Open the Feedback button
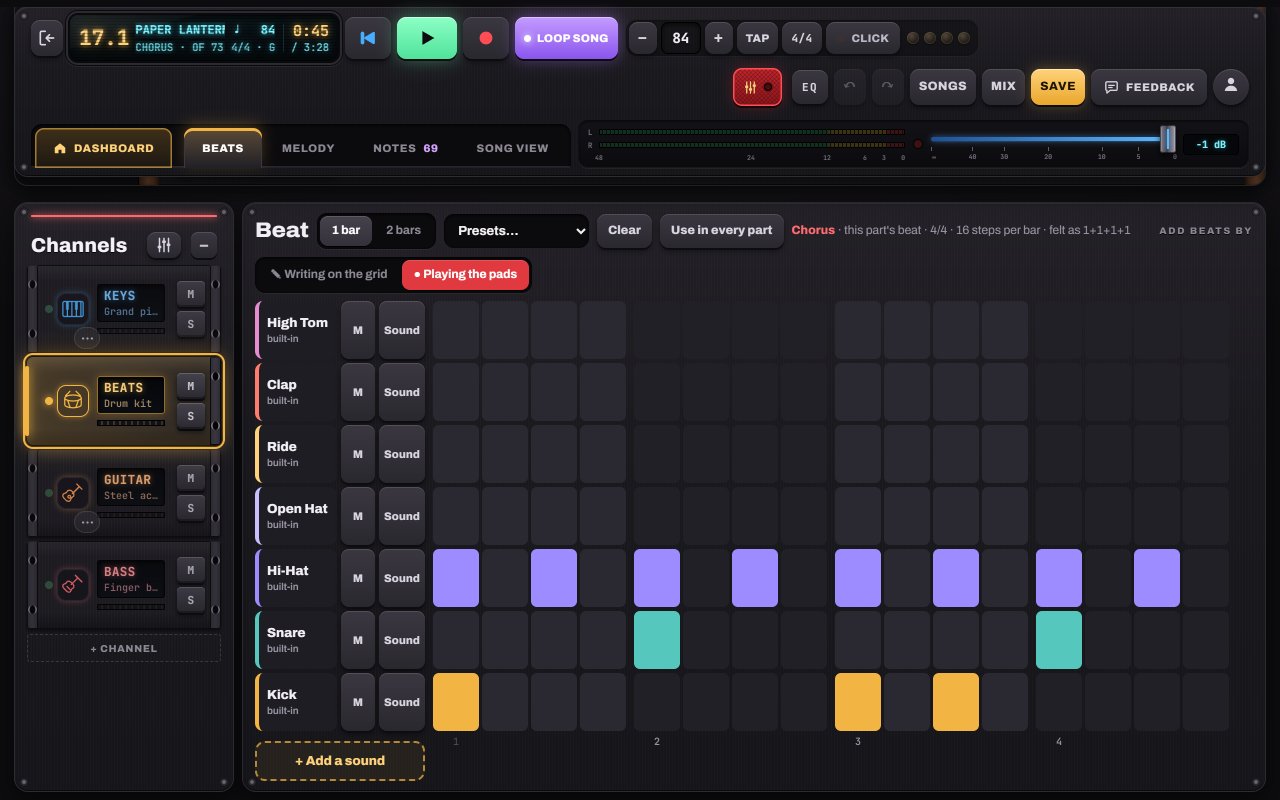The image size is (1280, 800). click(x=1149, y=87)
